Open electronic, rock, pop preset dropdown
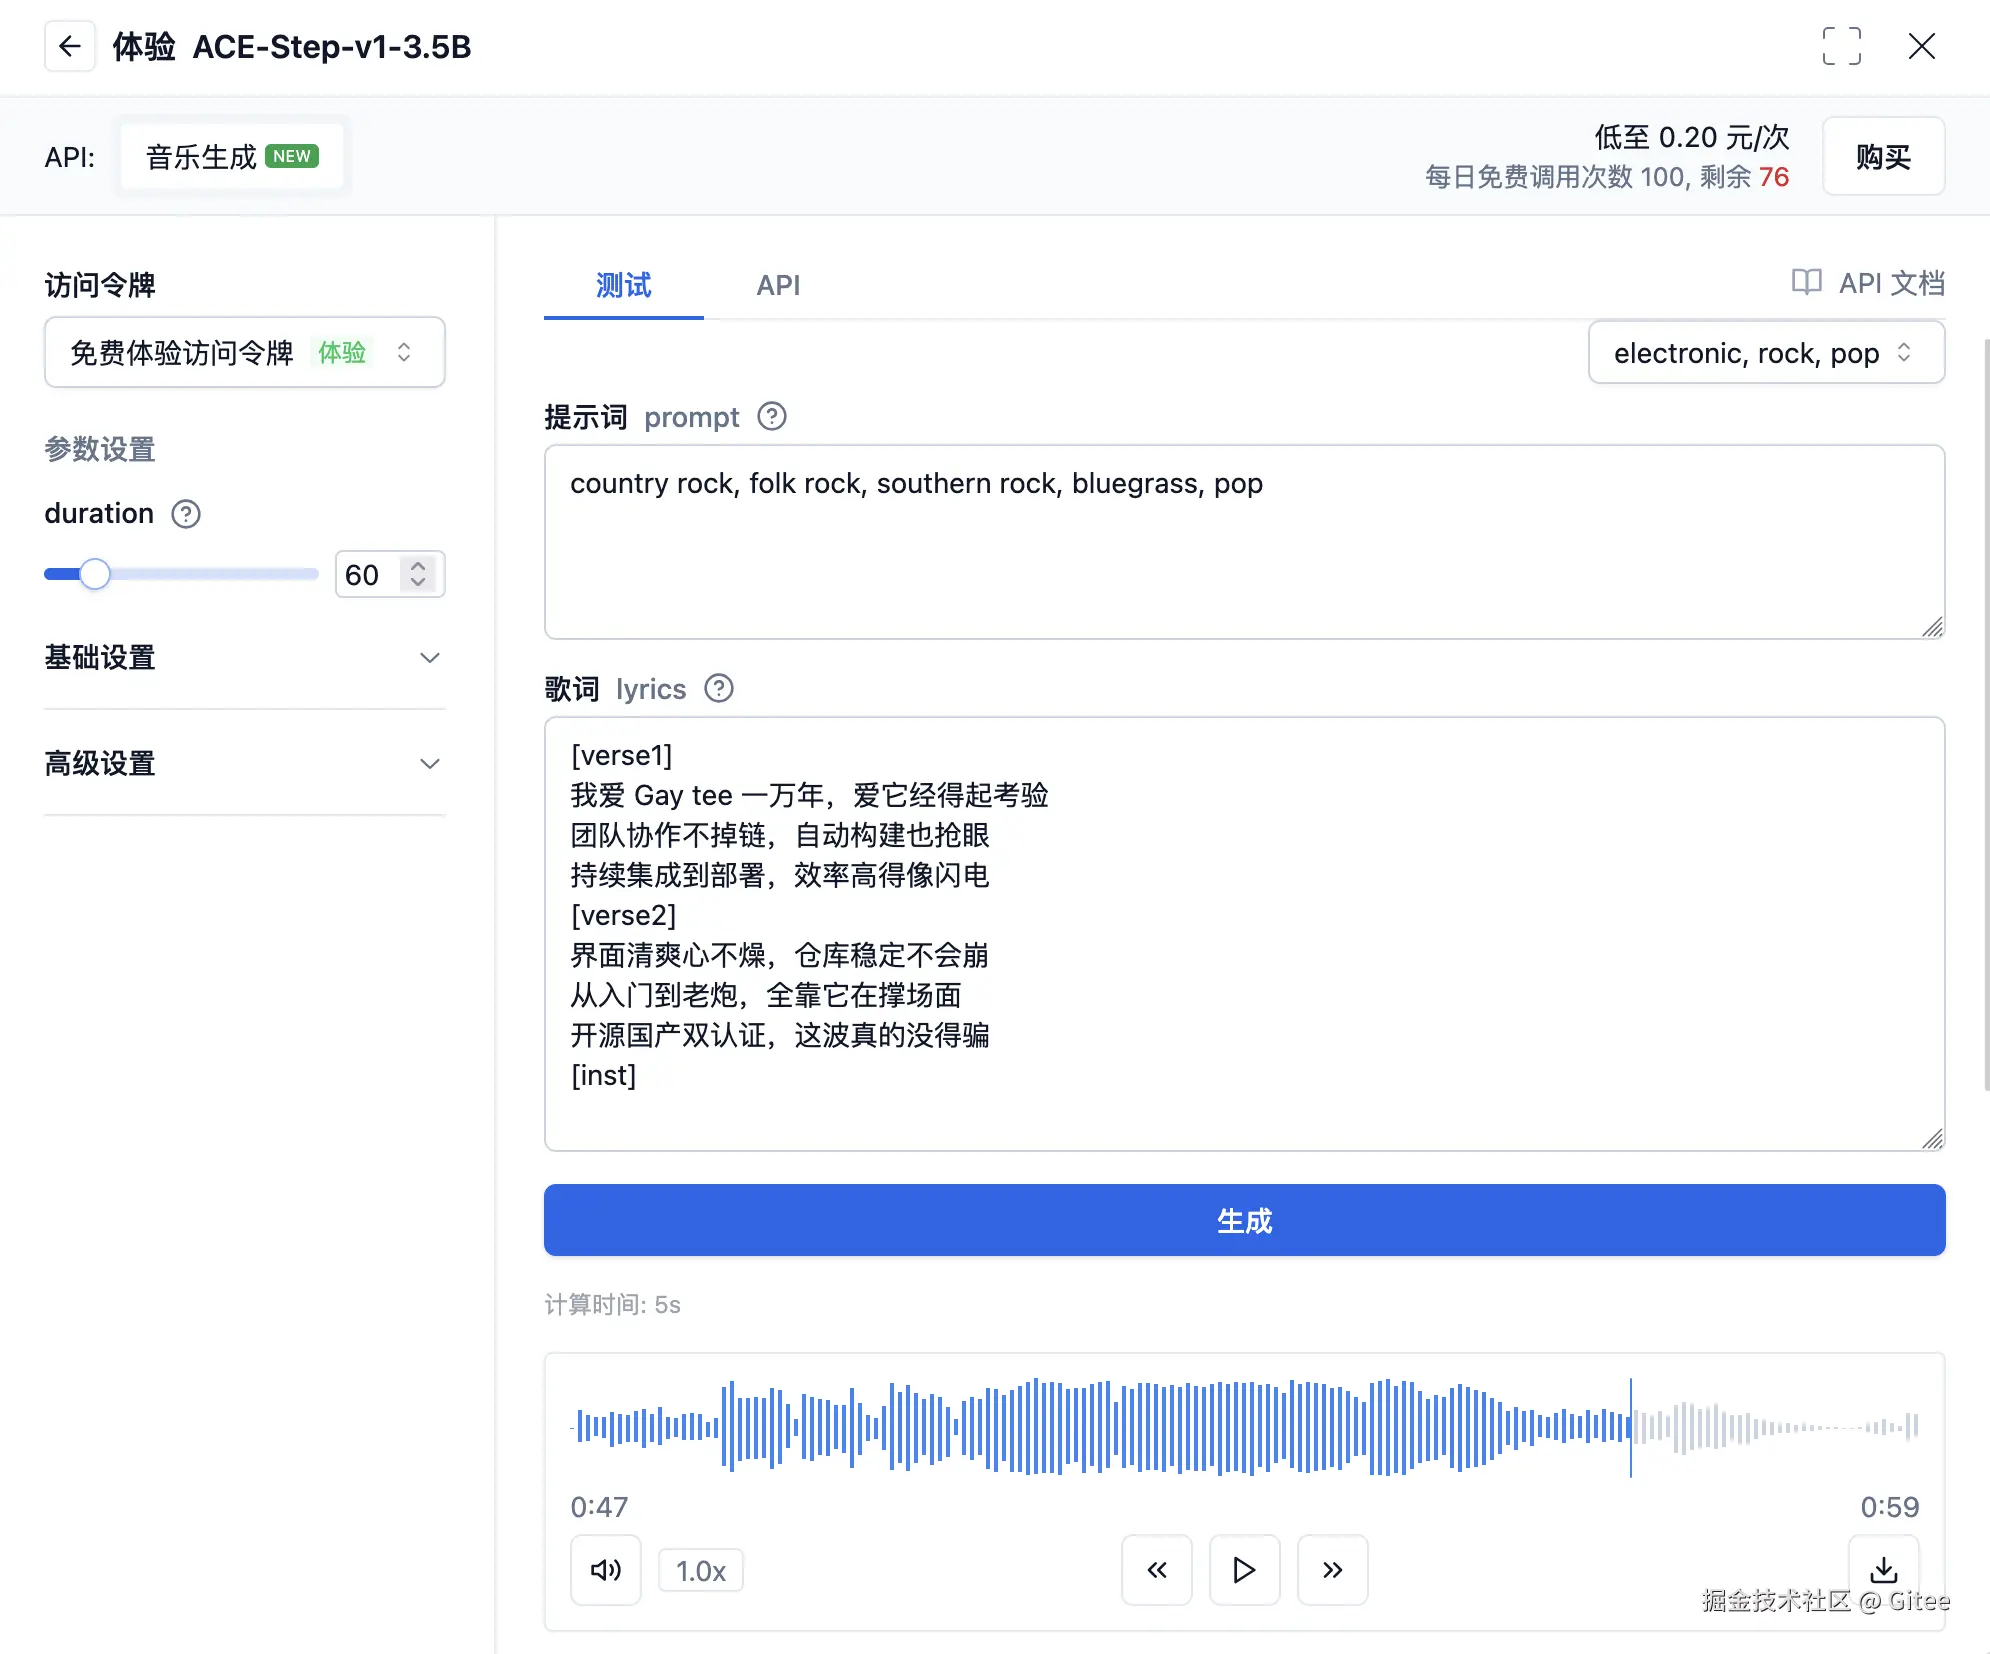The height and width of the screenshot is (1654, 1990). (x=1765, y=353)
